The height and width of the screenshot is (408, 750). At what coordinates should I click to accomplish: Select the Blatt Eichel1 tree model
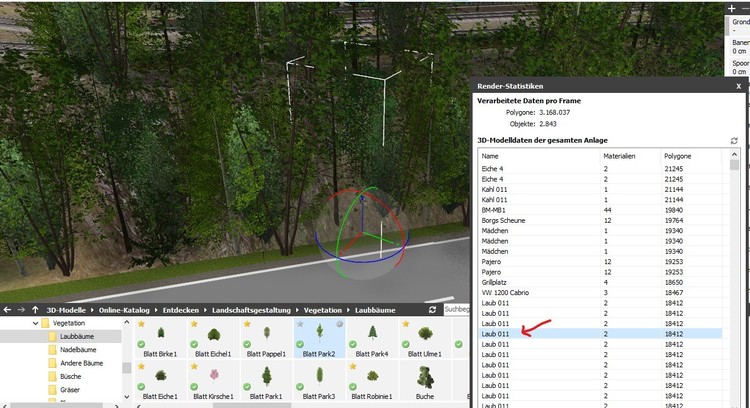[x=213, y=337]
